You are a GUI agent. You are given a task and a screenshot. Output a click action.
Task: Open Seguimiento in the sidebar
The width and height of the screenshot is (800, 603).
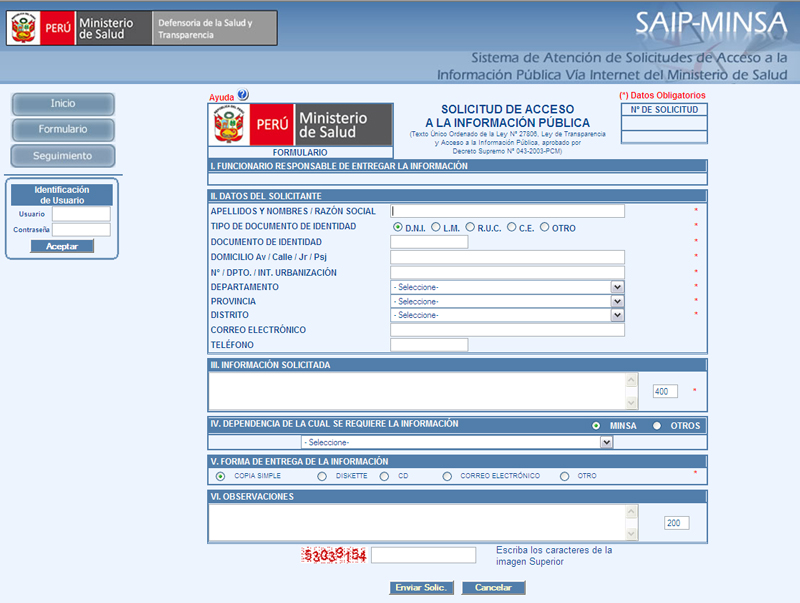[63, 156]
